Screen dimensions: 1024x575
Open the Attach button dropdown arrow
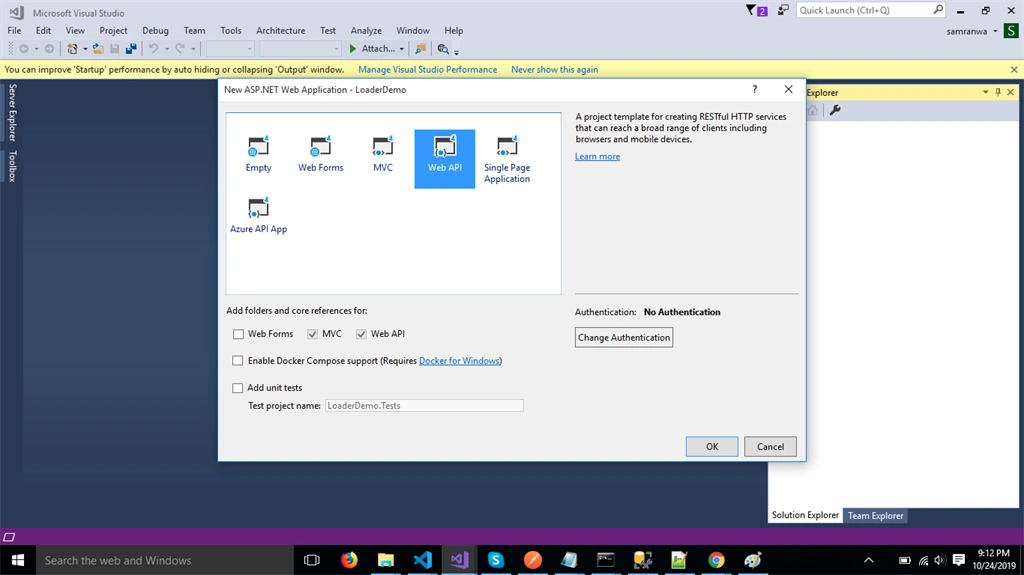click(402, 49)
